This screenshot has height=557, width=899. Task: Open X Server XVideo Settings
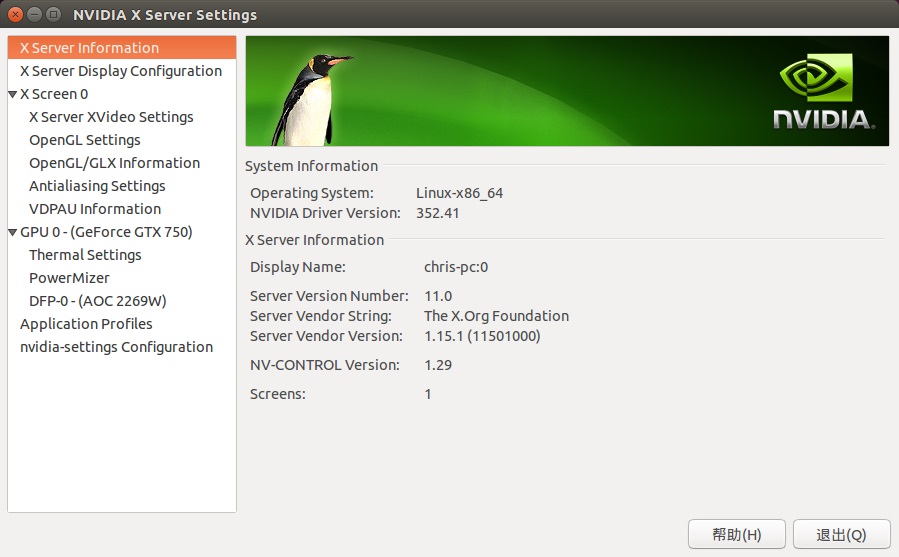click(x=111, y=116)
